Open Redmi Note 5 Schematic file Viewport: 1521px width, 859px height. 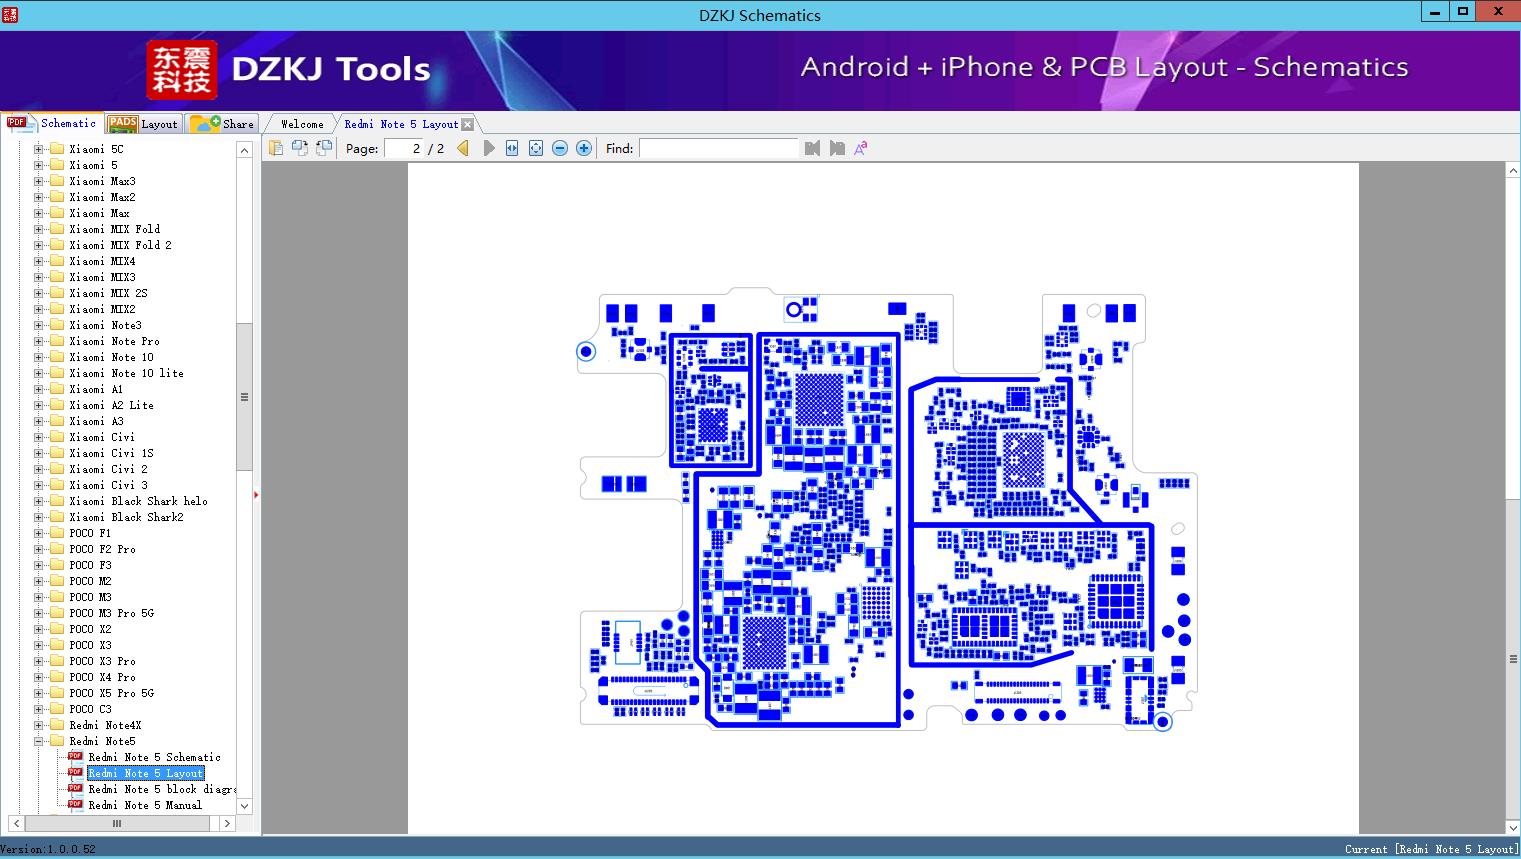tap(154, 757)
